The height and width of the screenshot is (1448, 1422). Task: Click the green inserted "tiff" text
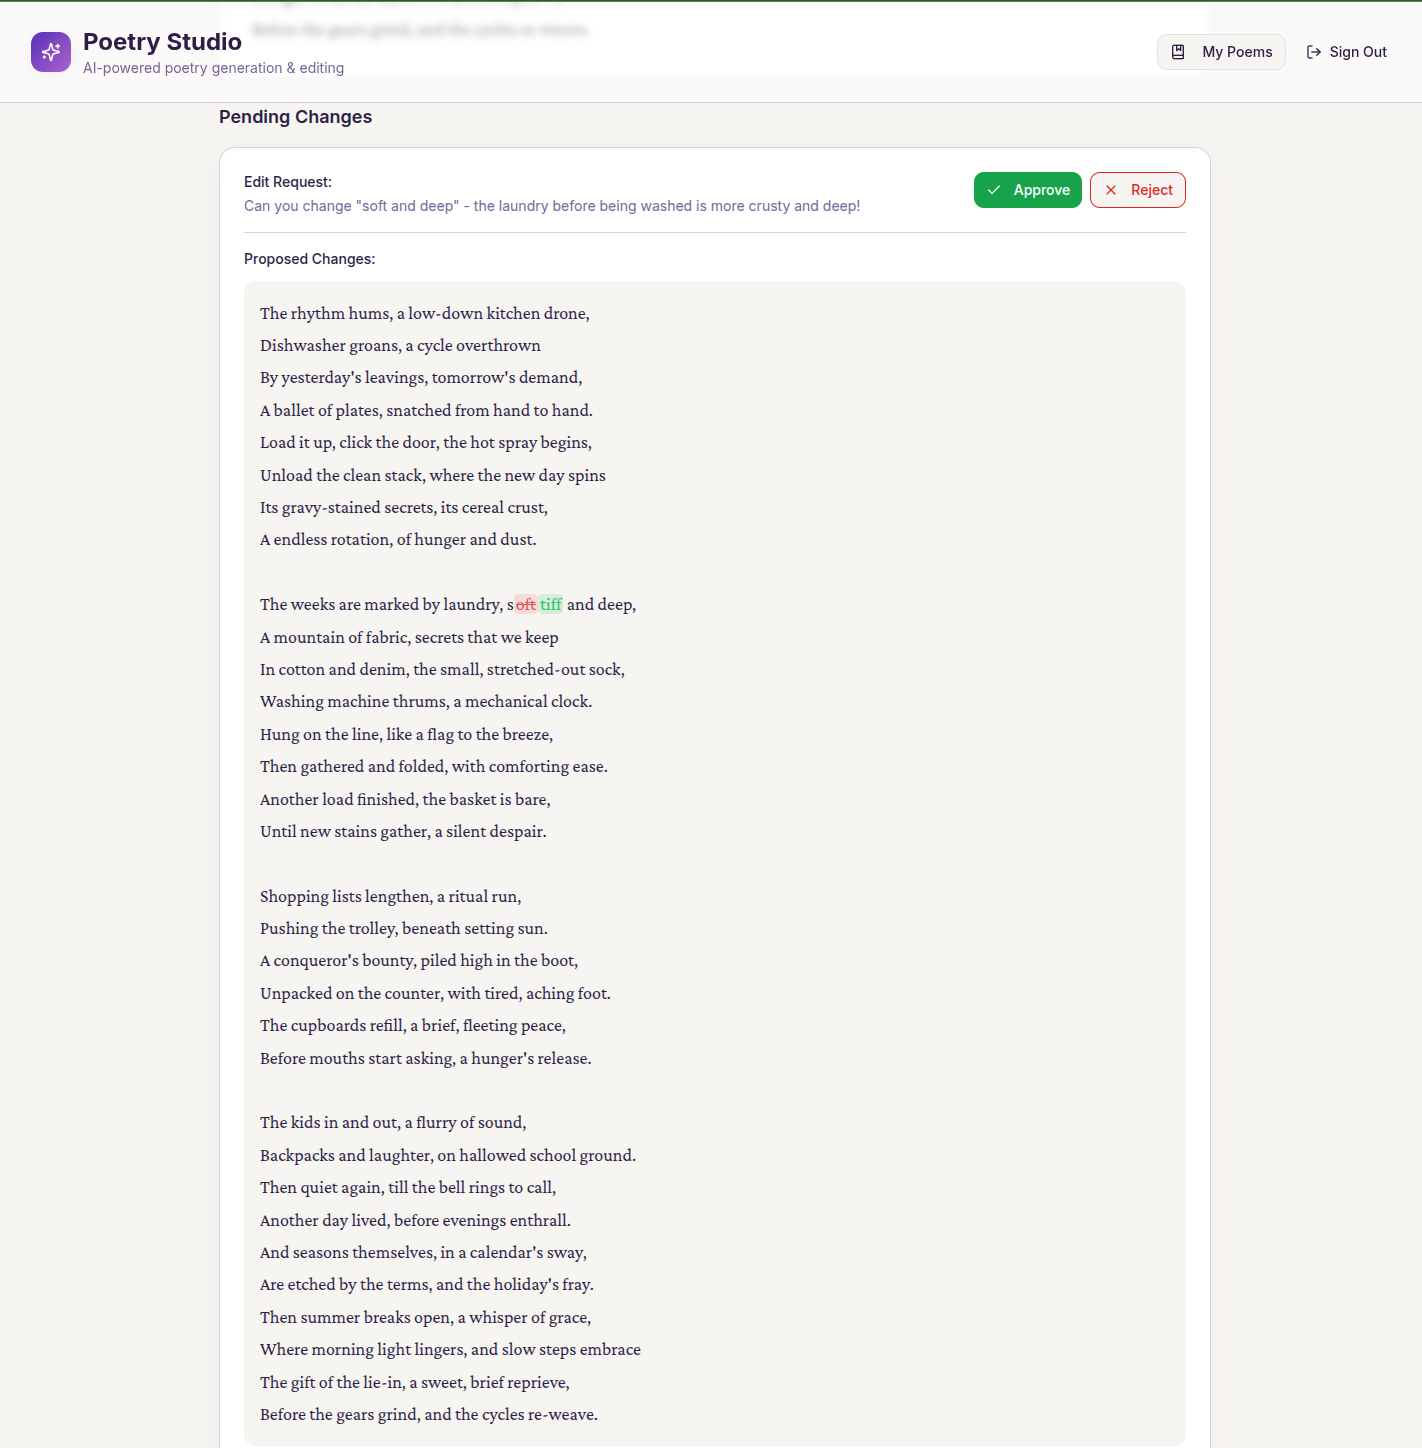pyautogui.click(x=551, y=605)
